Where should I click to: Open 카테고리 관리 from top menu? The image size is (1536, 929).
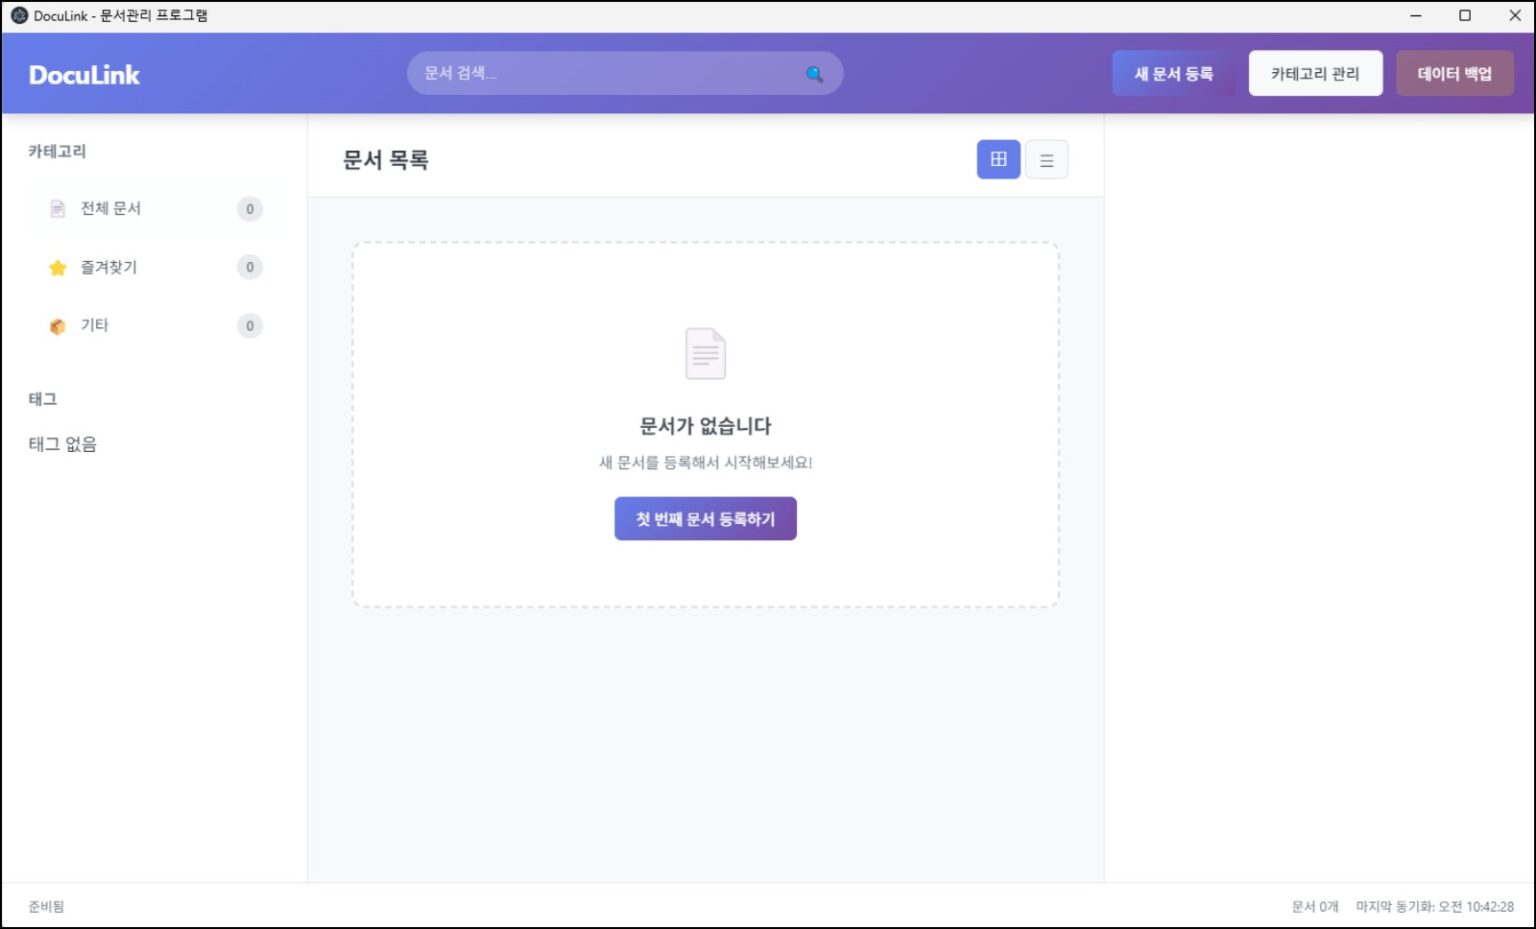click(1315, 73)
